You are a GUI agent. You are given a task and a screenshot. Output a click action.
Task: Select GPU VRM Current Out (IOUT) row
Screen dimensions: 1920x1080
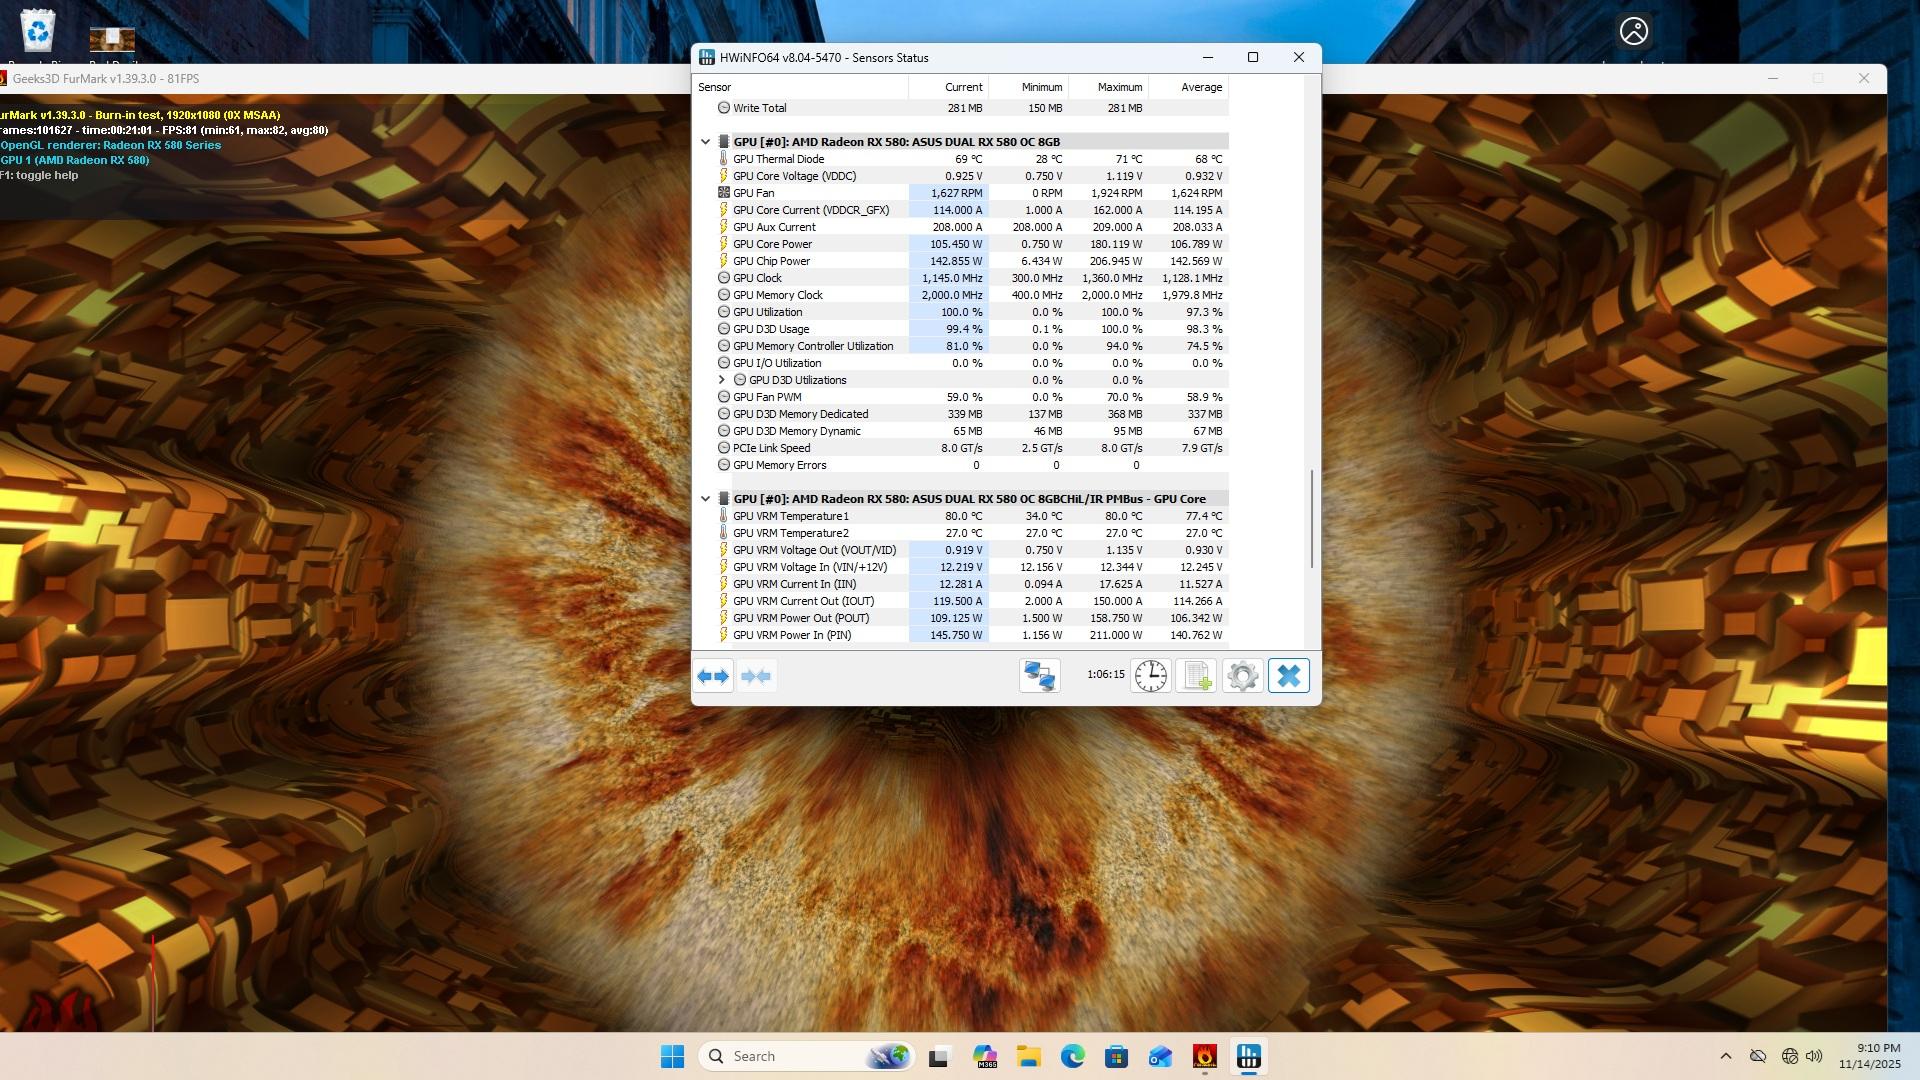[x=961, y=601]
